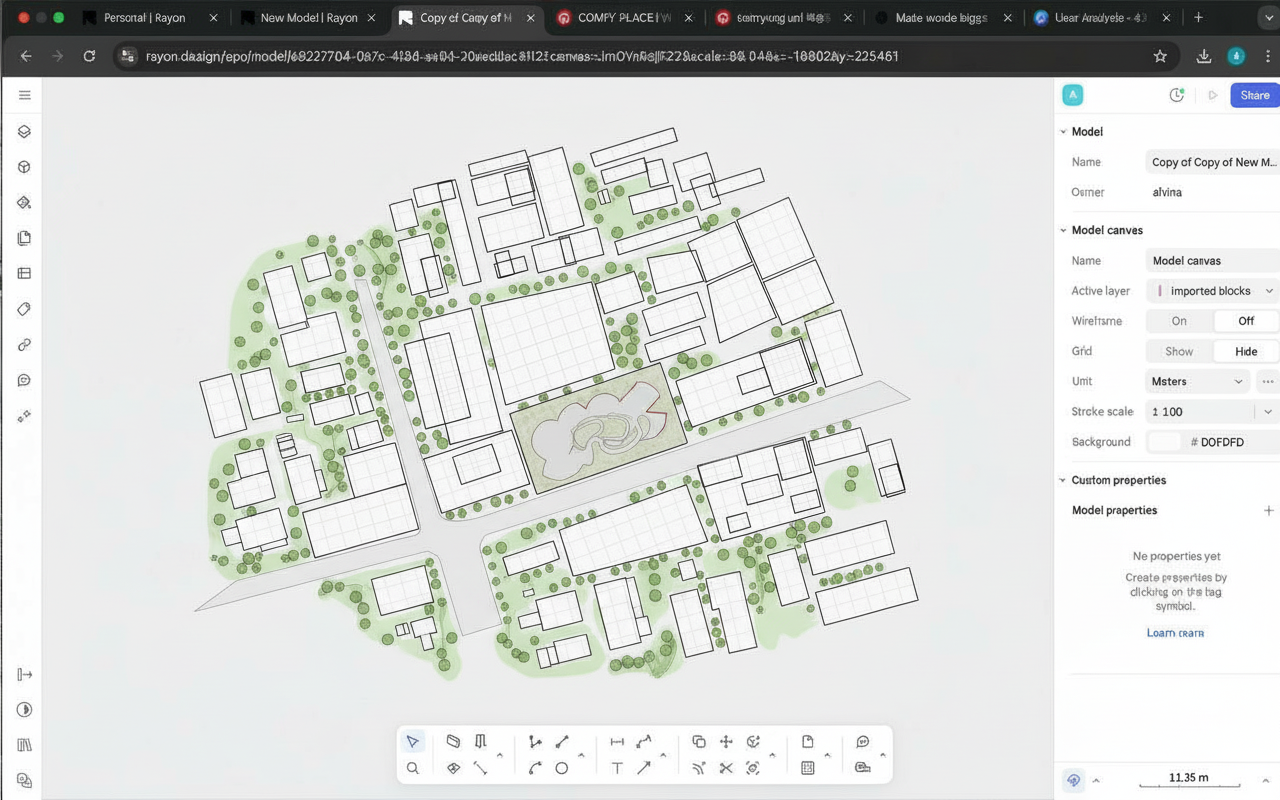Open the tags panel in sidebar

pyautogui.click(x=24, y=309)
